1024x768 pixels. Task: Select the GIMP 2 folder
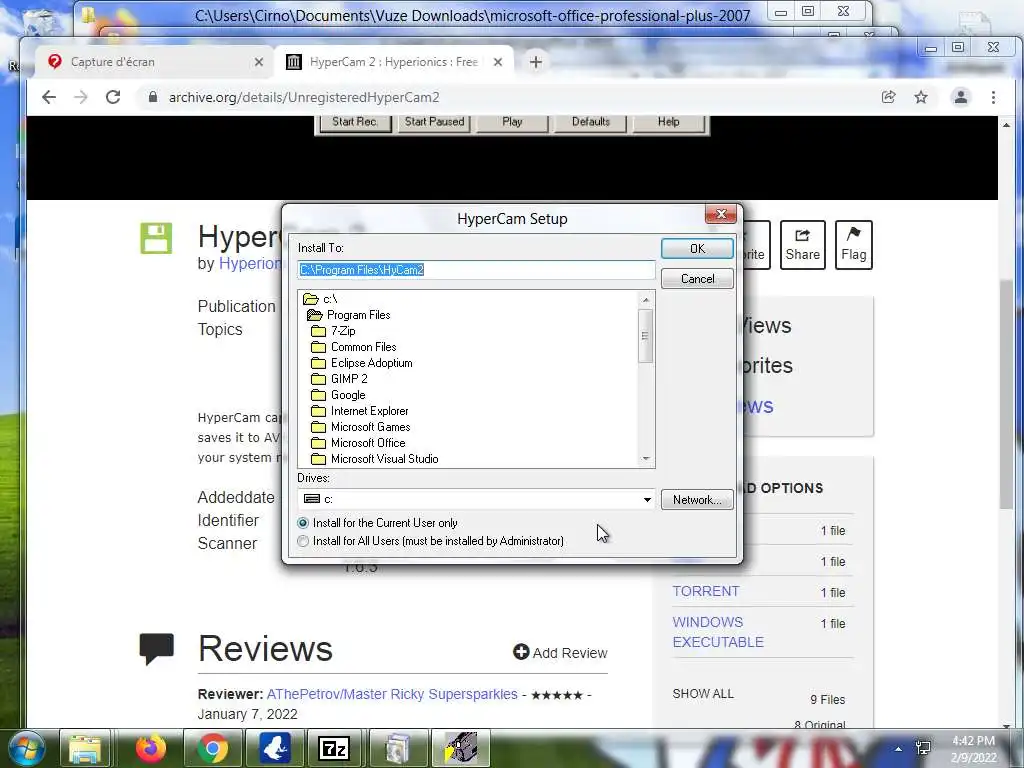339,379
